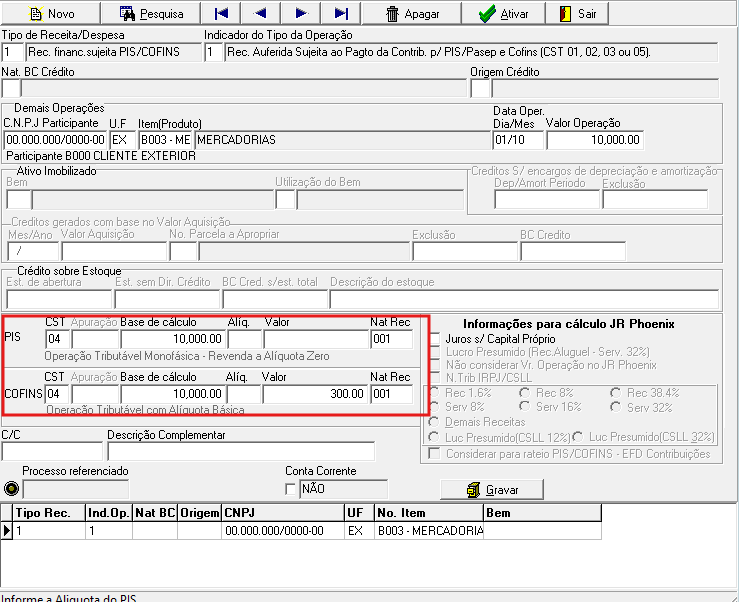The height and width of the screenshot is (602, 739).
Task: Select Demais Receitas radio option
Action: (434, 422)
